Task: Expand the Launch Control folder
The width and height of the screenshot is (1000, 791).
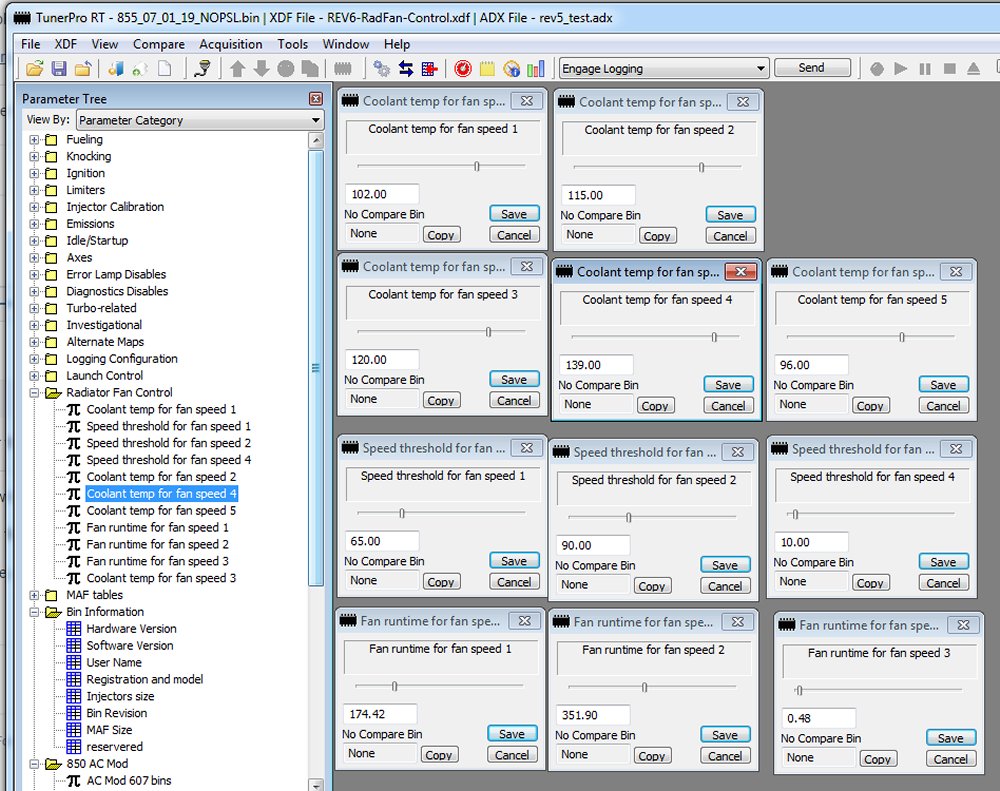Action: click(x=34, y=376)
